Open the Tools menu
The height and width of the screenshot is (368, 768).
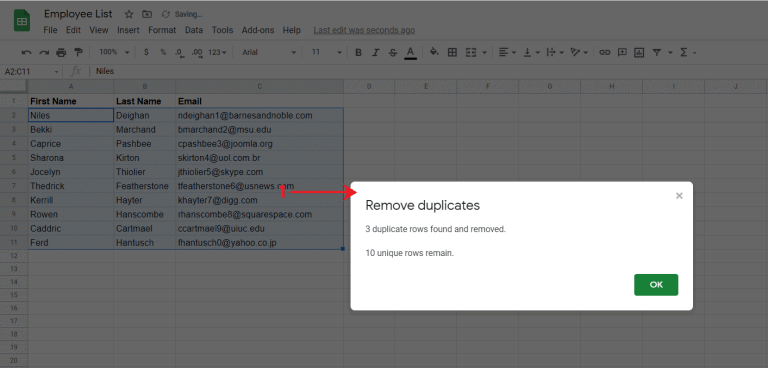coord(222,30)
